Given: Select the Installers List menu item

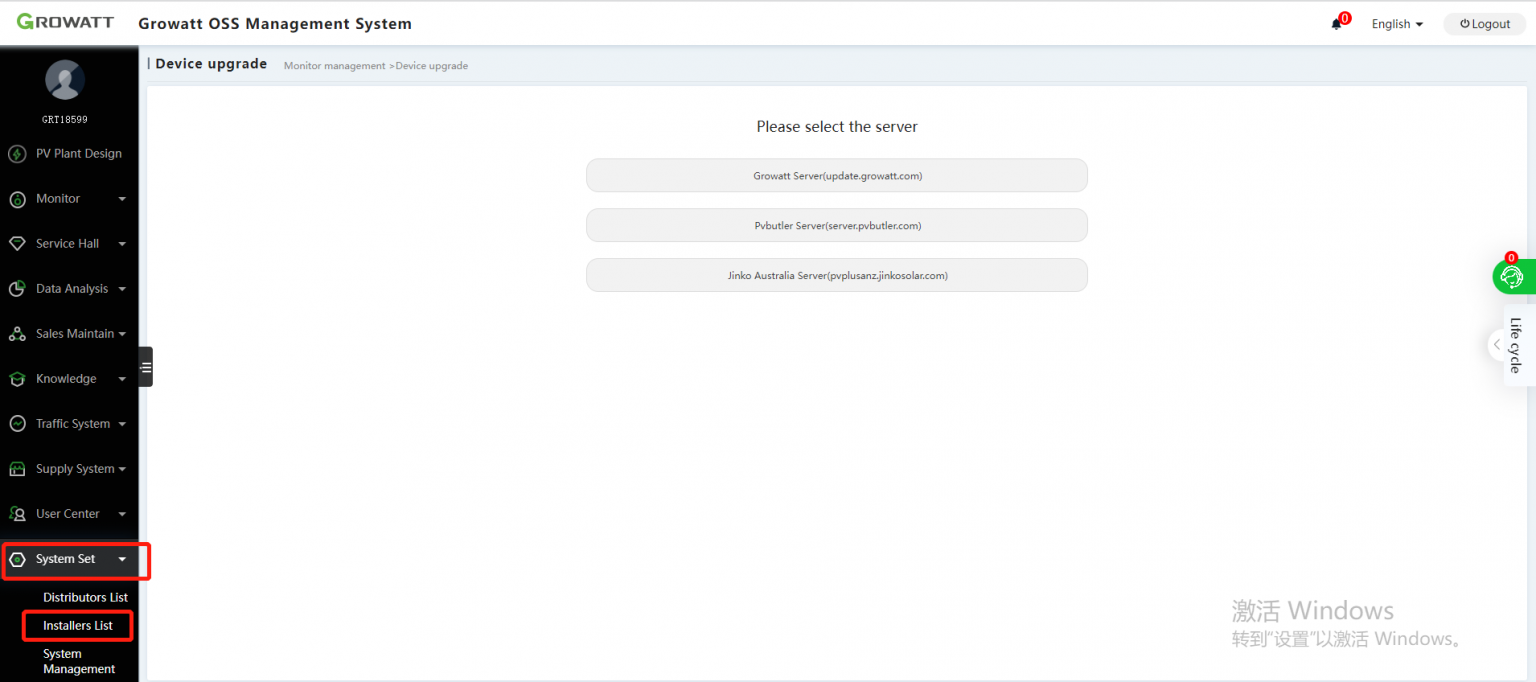Looking at the screenshot, I should 77,625.
